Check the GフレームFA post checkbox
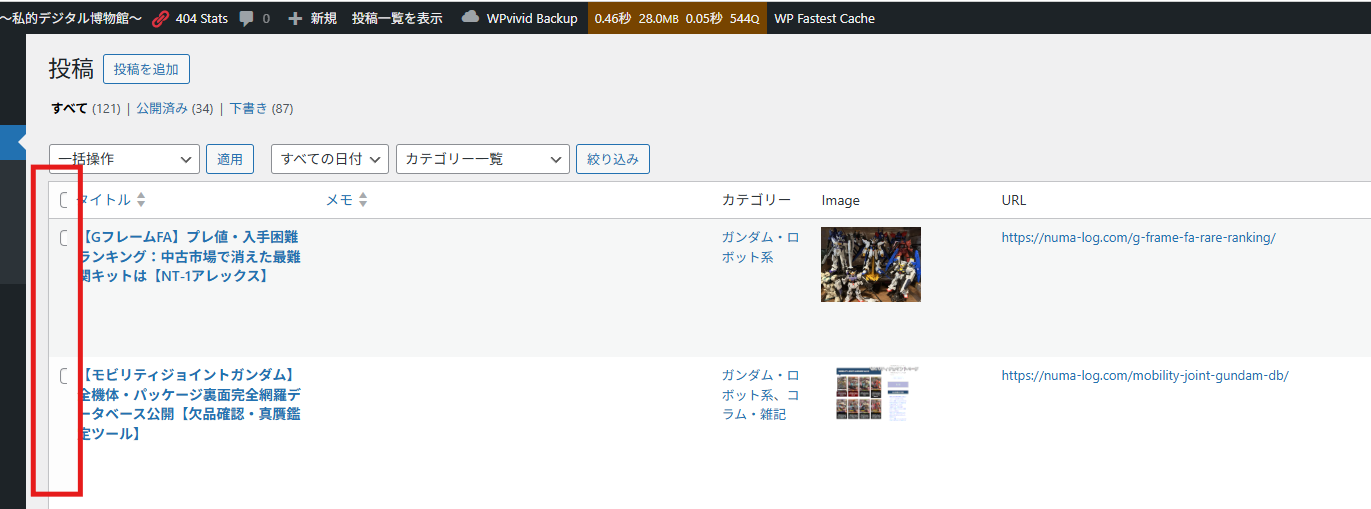 [64, 237]
